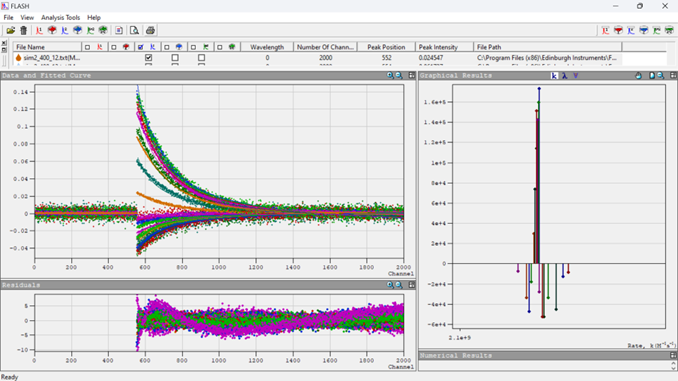Zoom out on Data and Fitted Curve plot
678x381 pixels.
tap(399, 75)
